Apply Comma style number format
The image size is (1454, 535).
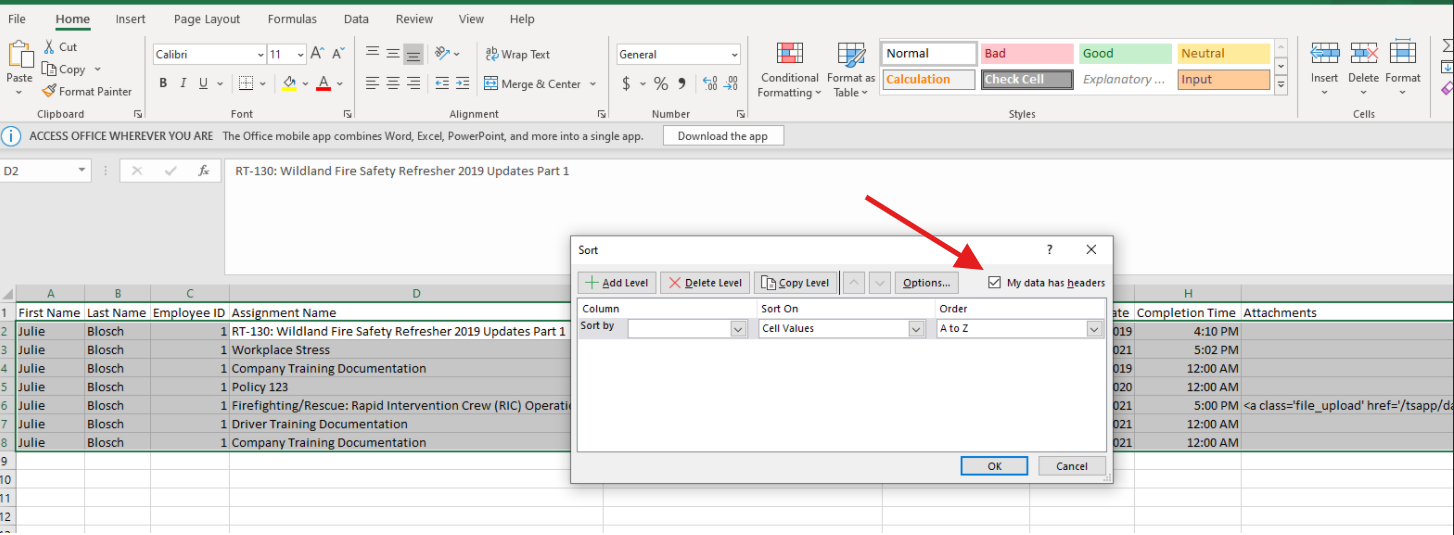683,84
